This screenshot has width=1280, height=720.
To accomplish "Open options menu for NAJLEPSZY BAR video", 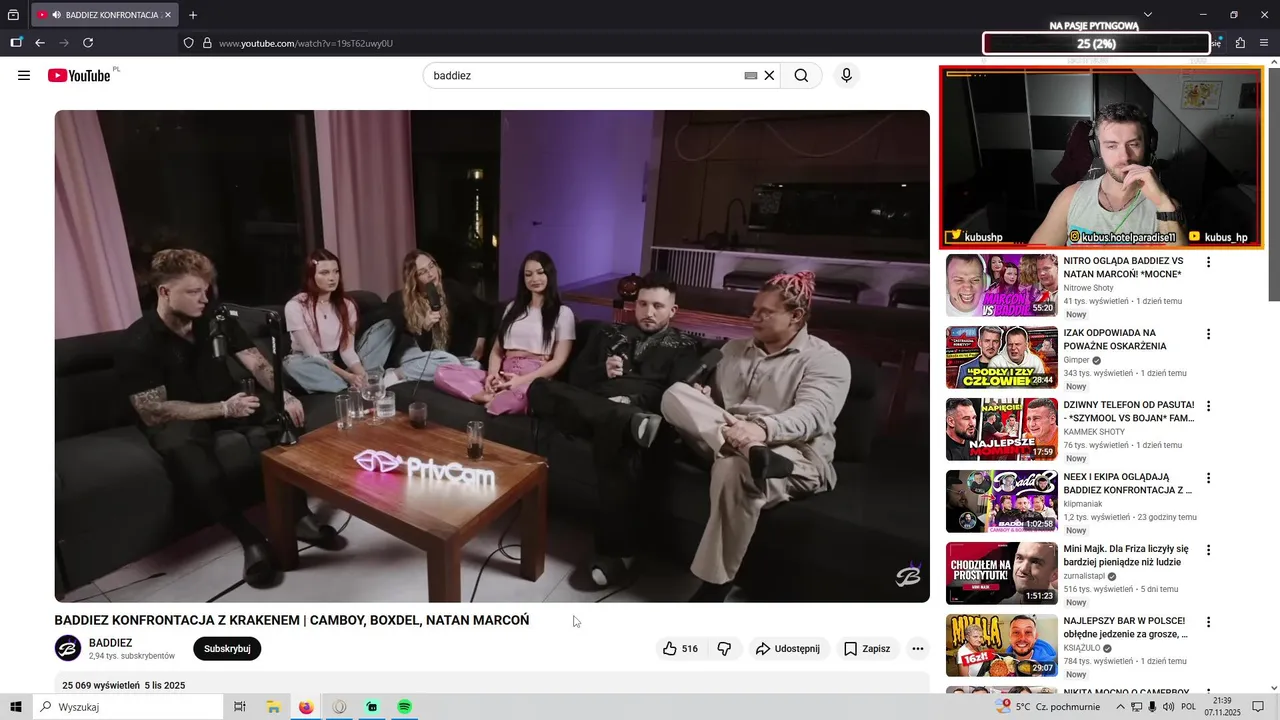I will [x=1208, y=622].
